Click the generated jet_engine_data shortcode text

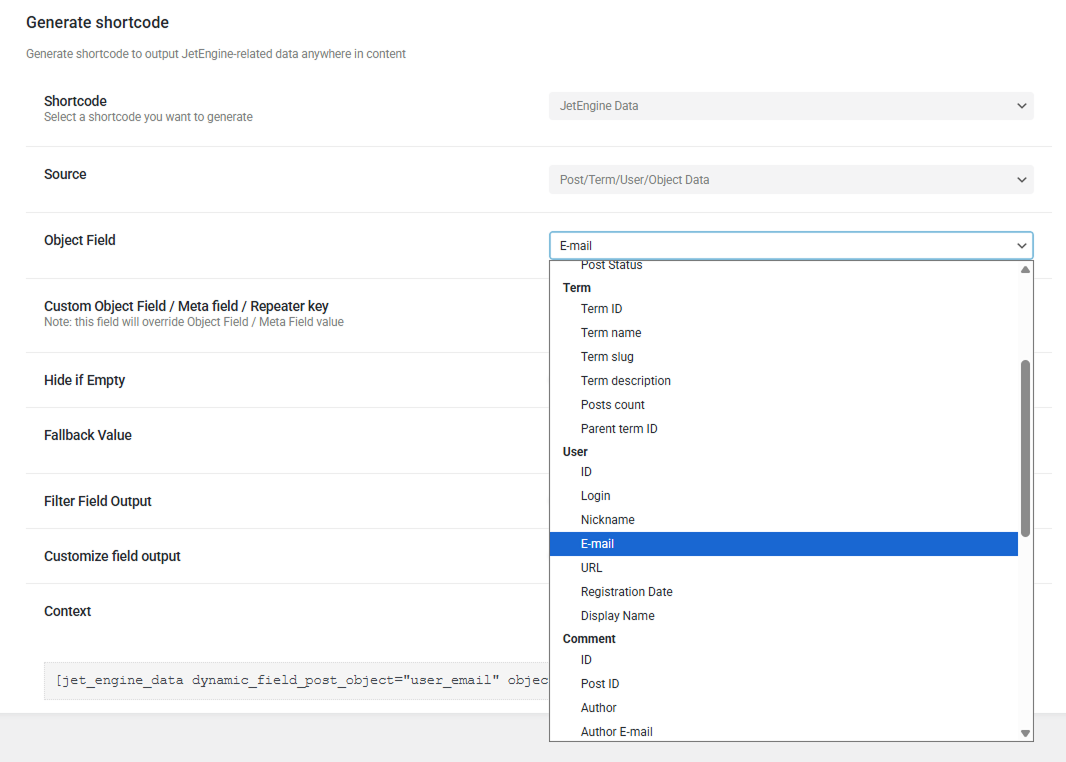click(x=302, y=680)
